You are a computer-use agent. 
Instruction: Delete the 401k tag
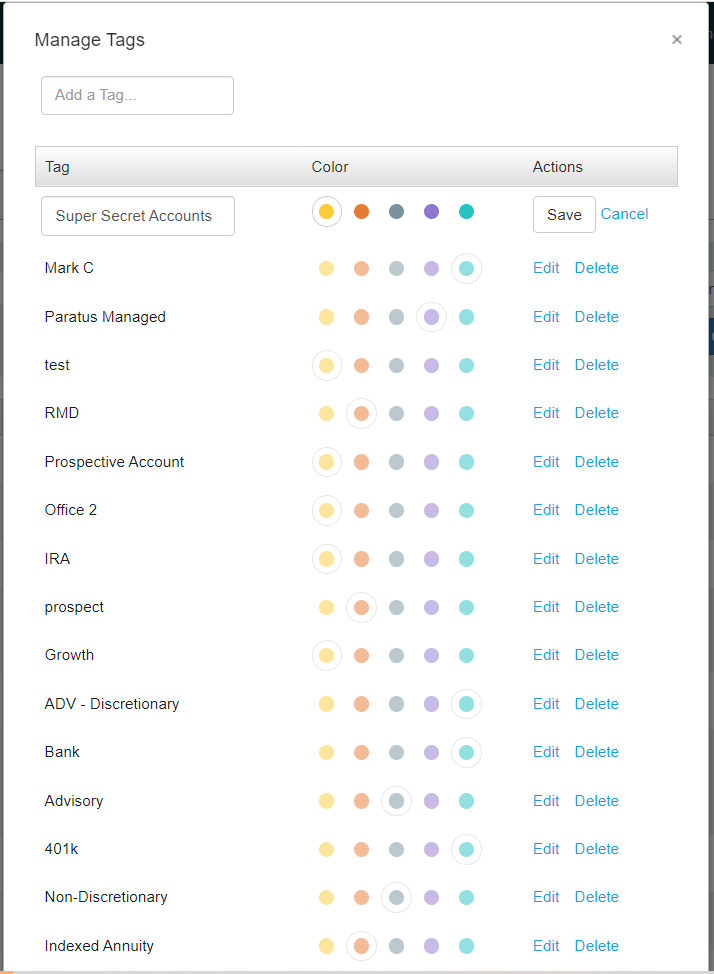[596, 849]
